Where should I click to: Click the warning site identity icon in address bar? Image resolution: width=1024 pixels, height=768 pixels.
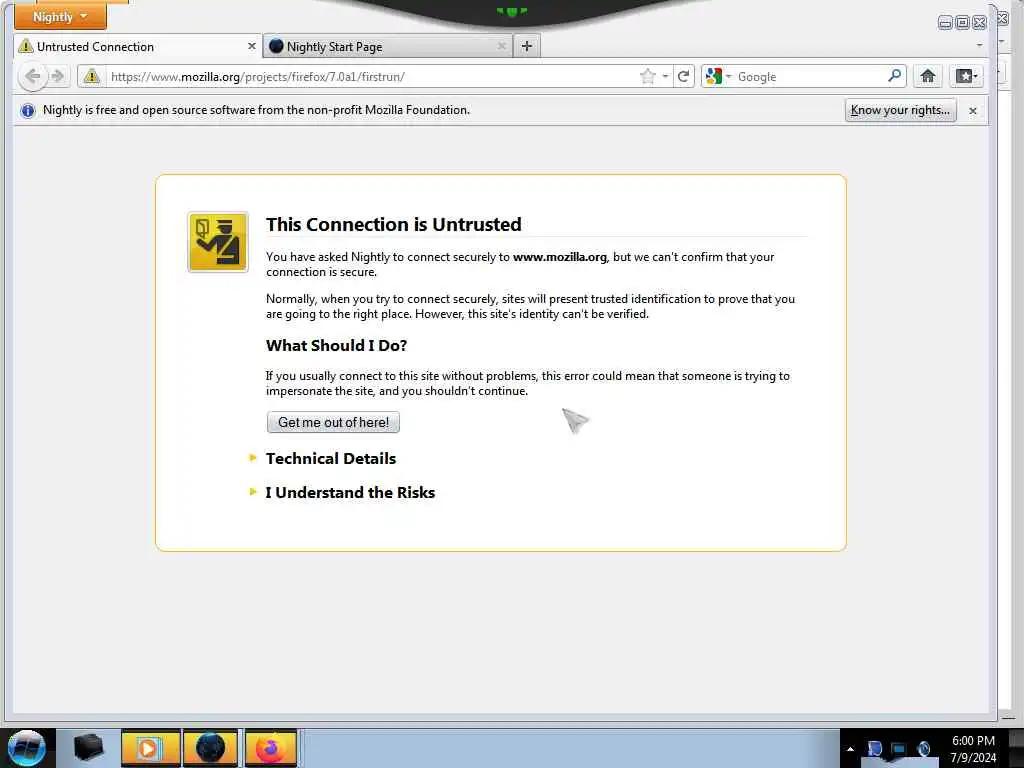tap(92, 76)
